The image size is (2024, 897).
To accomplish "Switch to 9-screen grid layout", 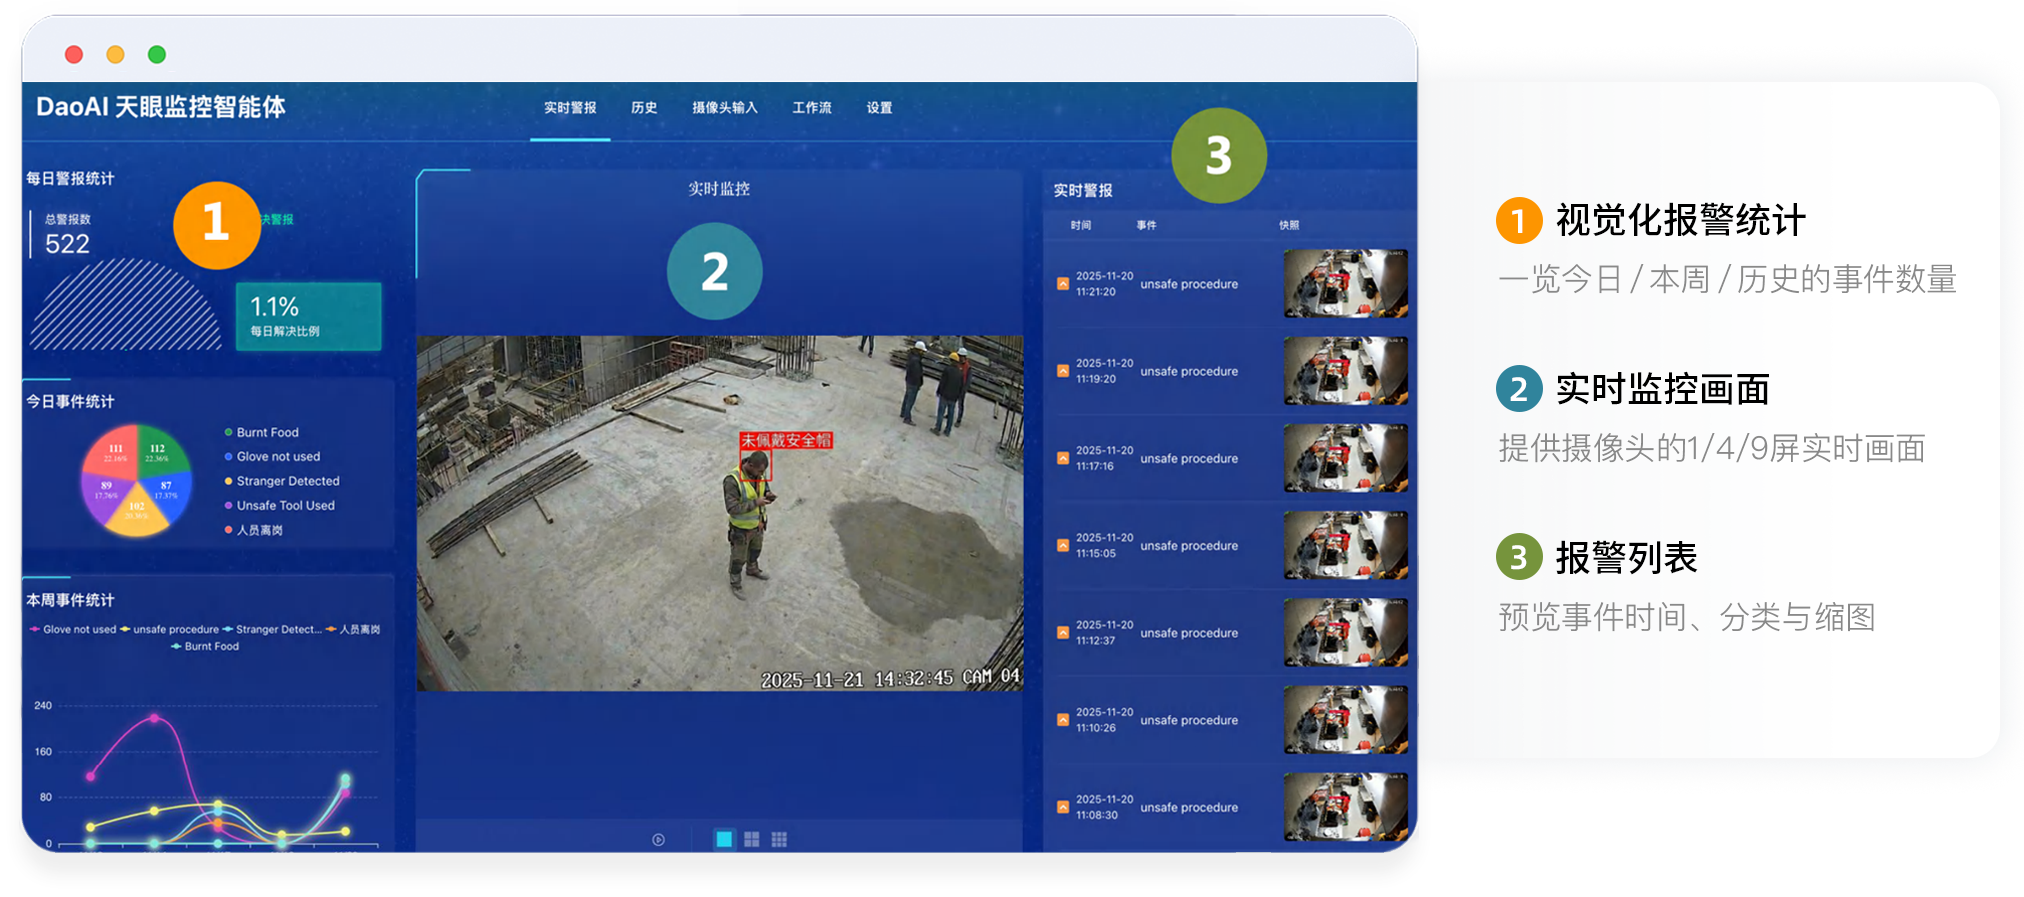I will (779, 840).
